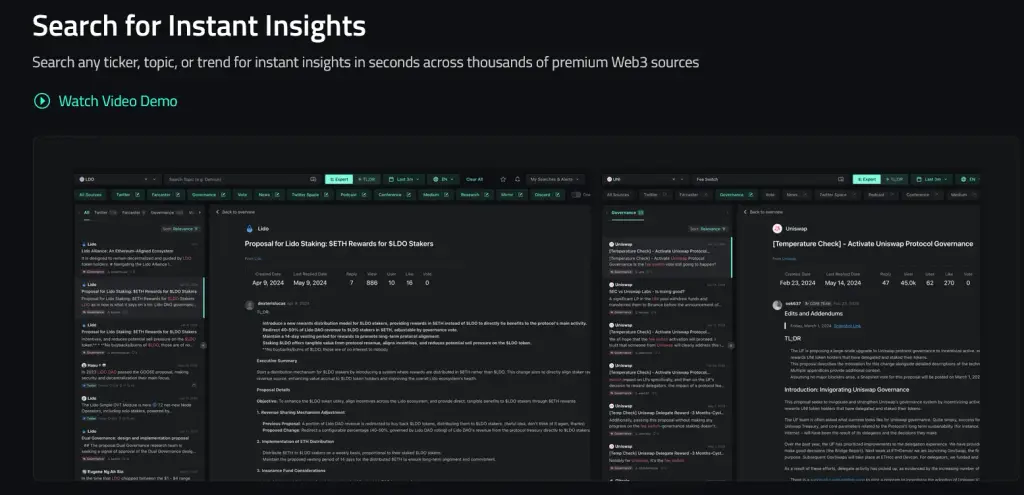The height and width of the screenshot is (495, 1024).
Task: Select All Sources in the LDO panel
Action: click(x=91, y=195)
